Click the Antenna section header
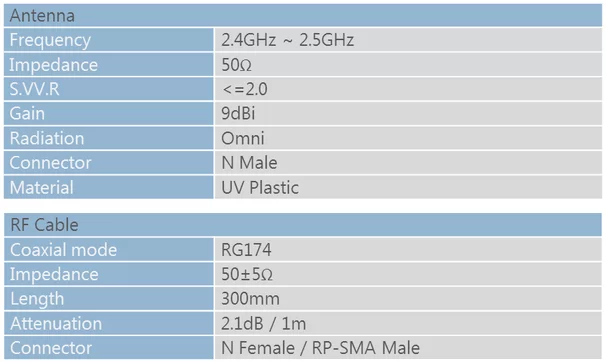 [303, 15]
